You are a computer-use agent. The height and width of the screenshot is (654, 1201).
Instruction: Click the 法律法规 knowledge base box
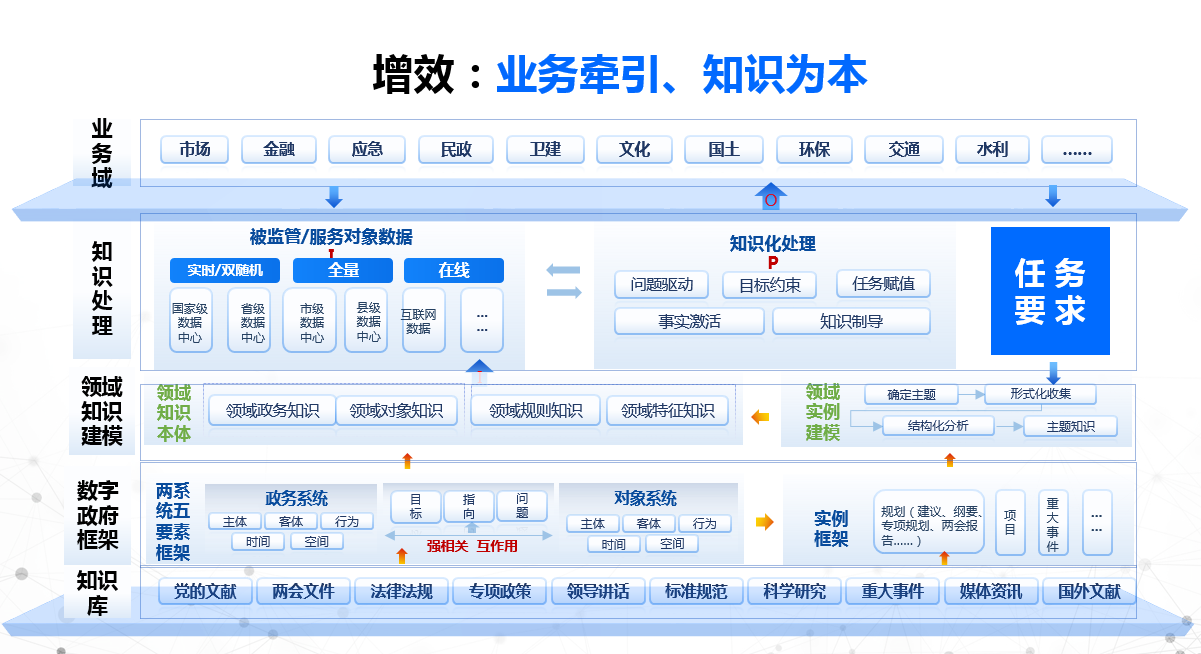coord(401,591)
